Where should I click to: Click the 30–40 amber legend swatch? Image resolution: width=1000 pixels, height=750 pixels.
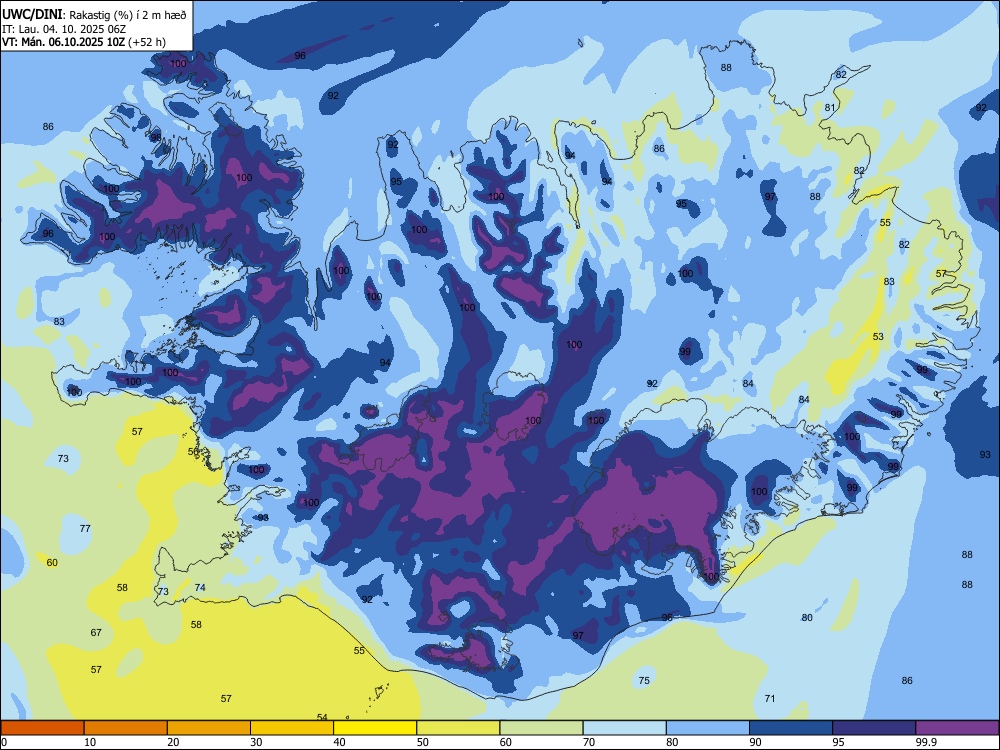[x=292, y=728]
